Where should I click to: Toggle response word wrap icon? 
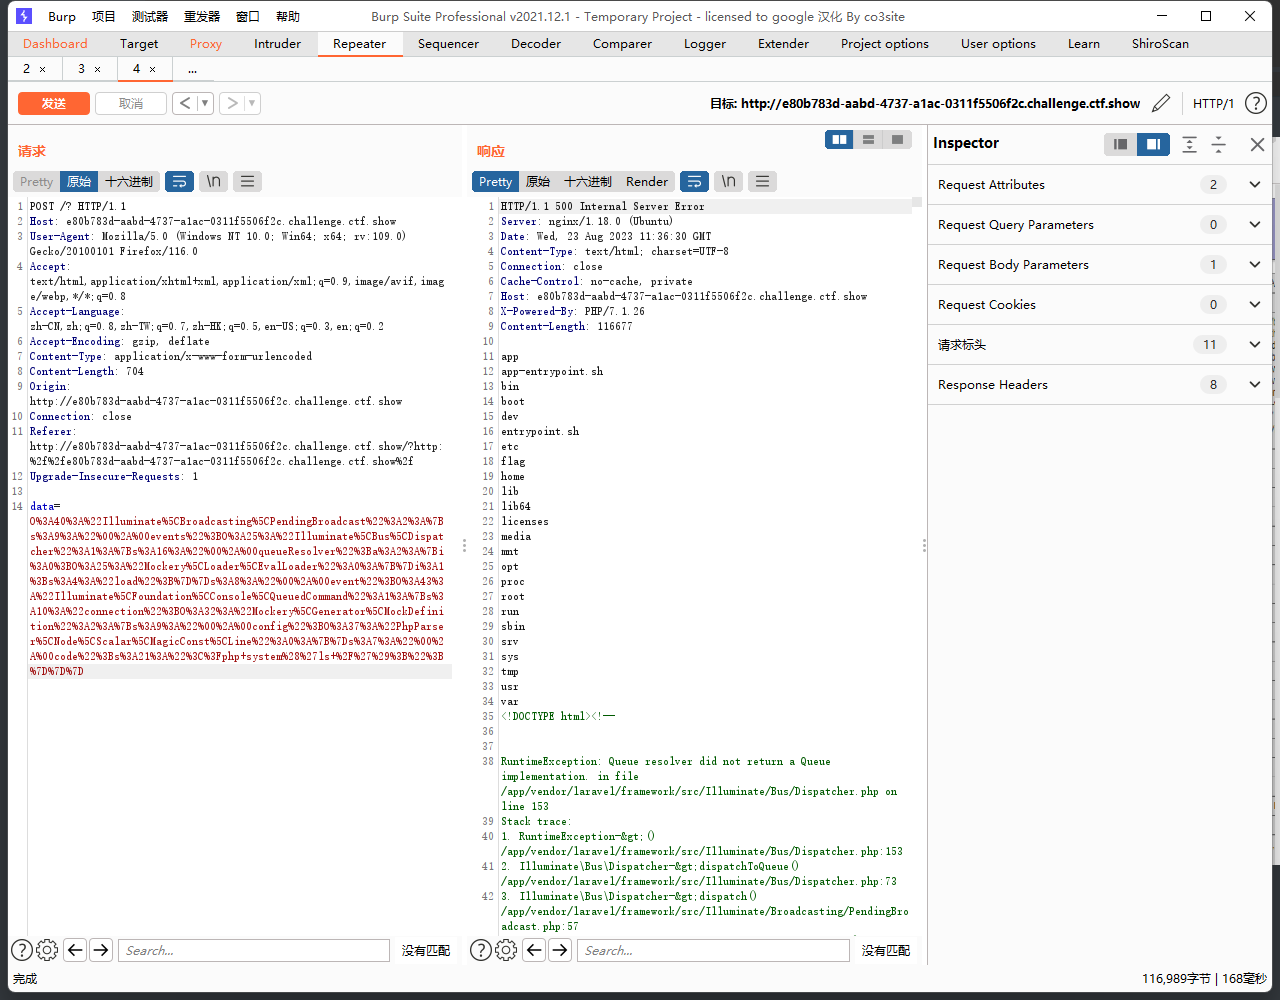694,181
